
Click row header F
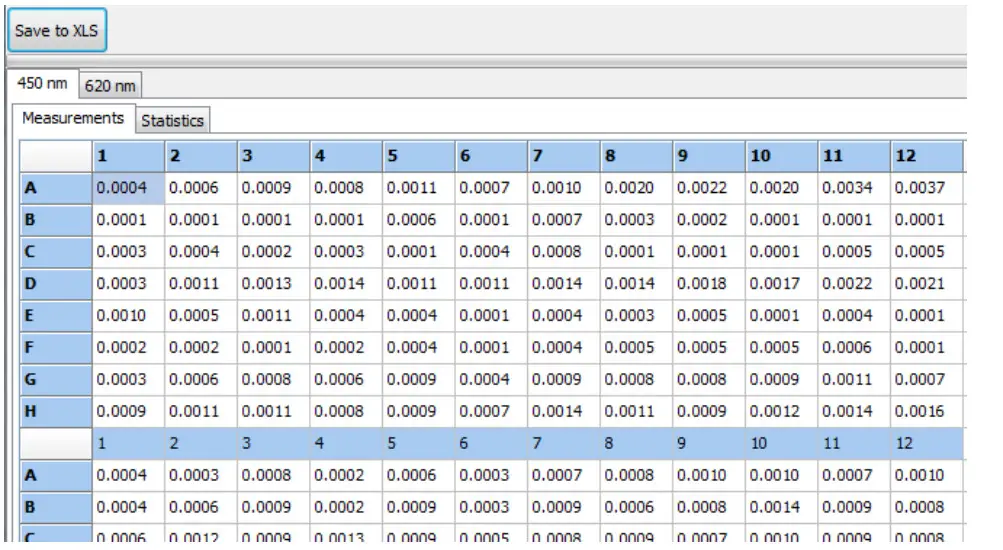click(56, 348)
